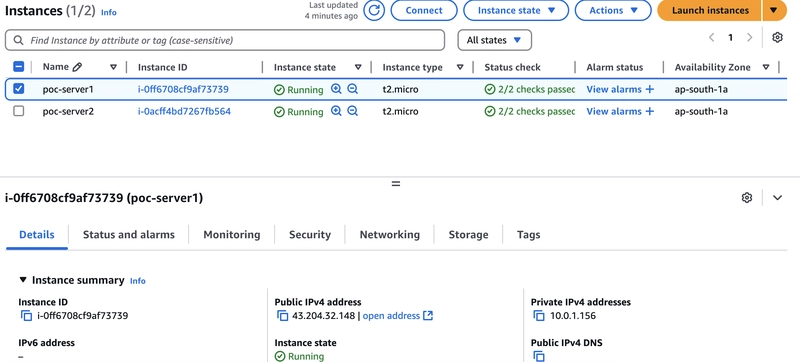Copy the Instance ID in summary
800x362 pixels.
tap(27, 316)
